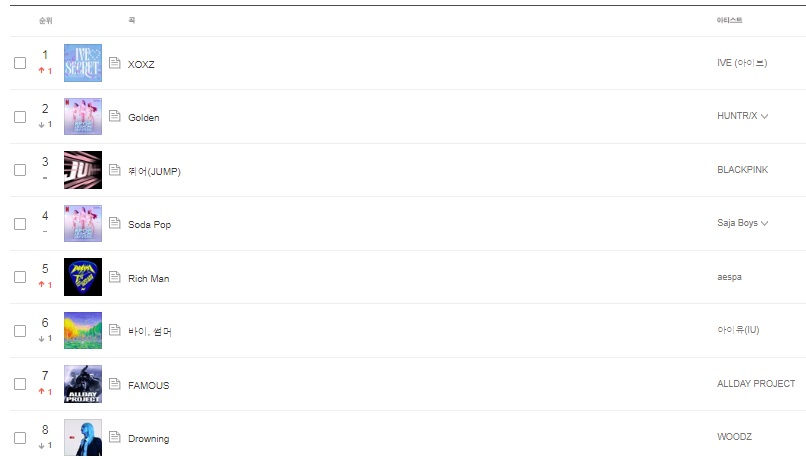Viewport: 806px width, 459px height.
Task: Open the IVE SECRET album cover
Action: coord(83,63)
